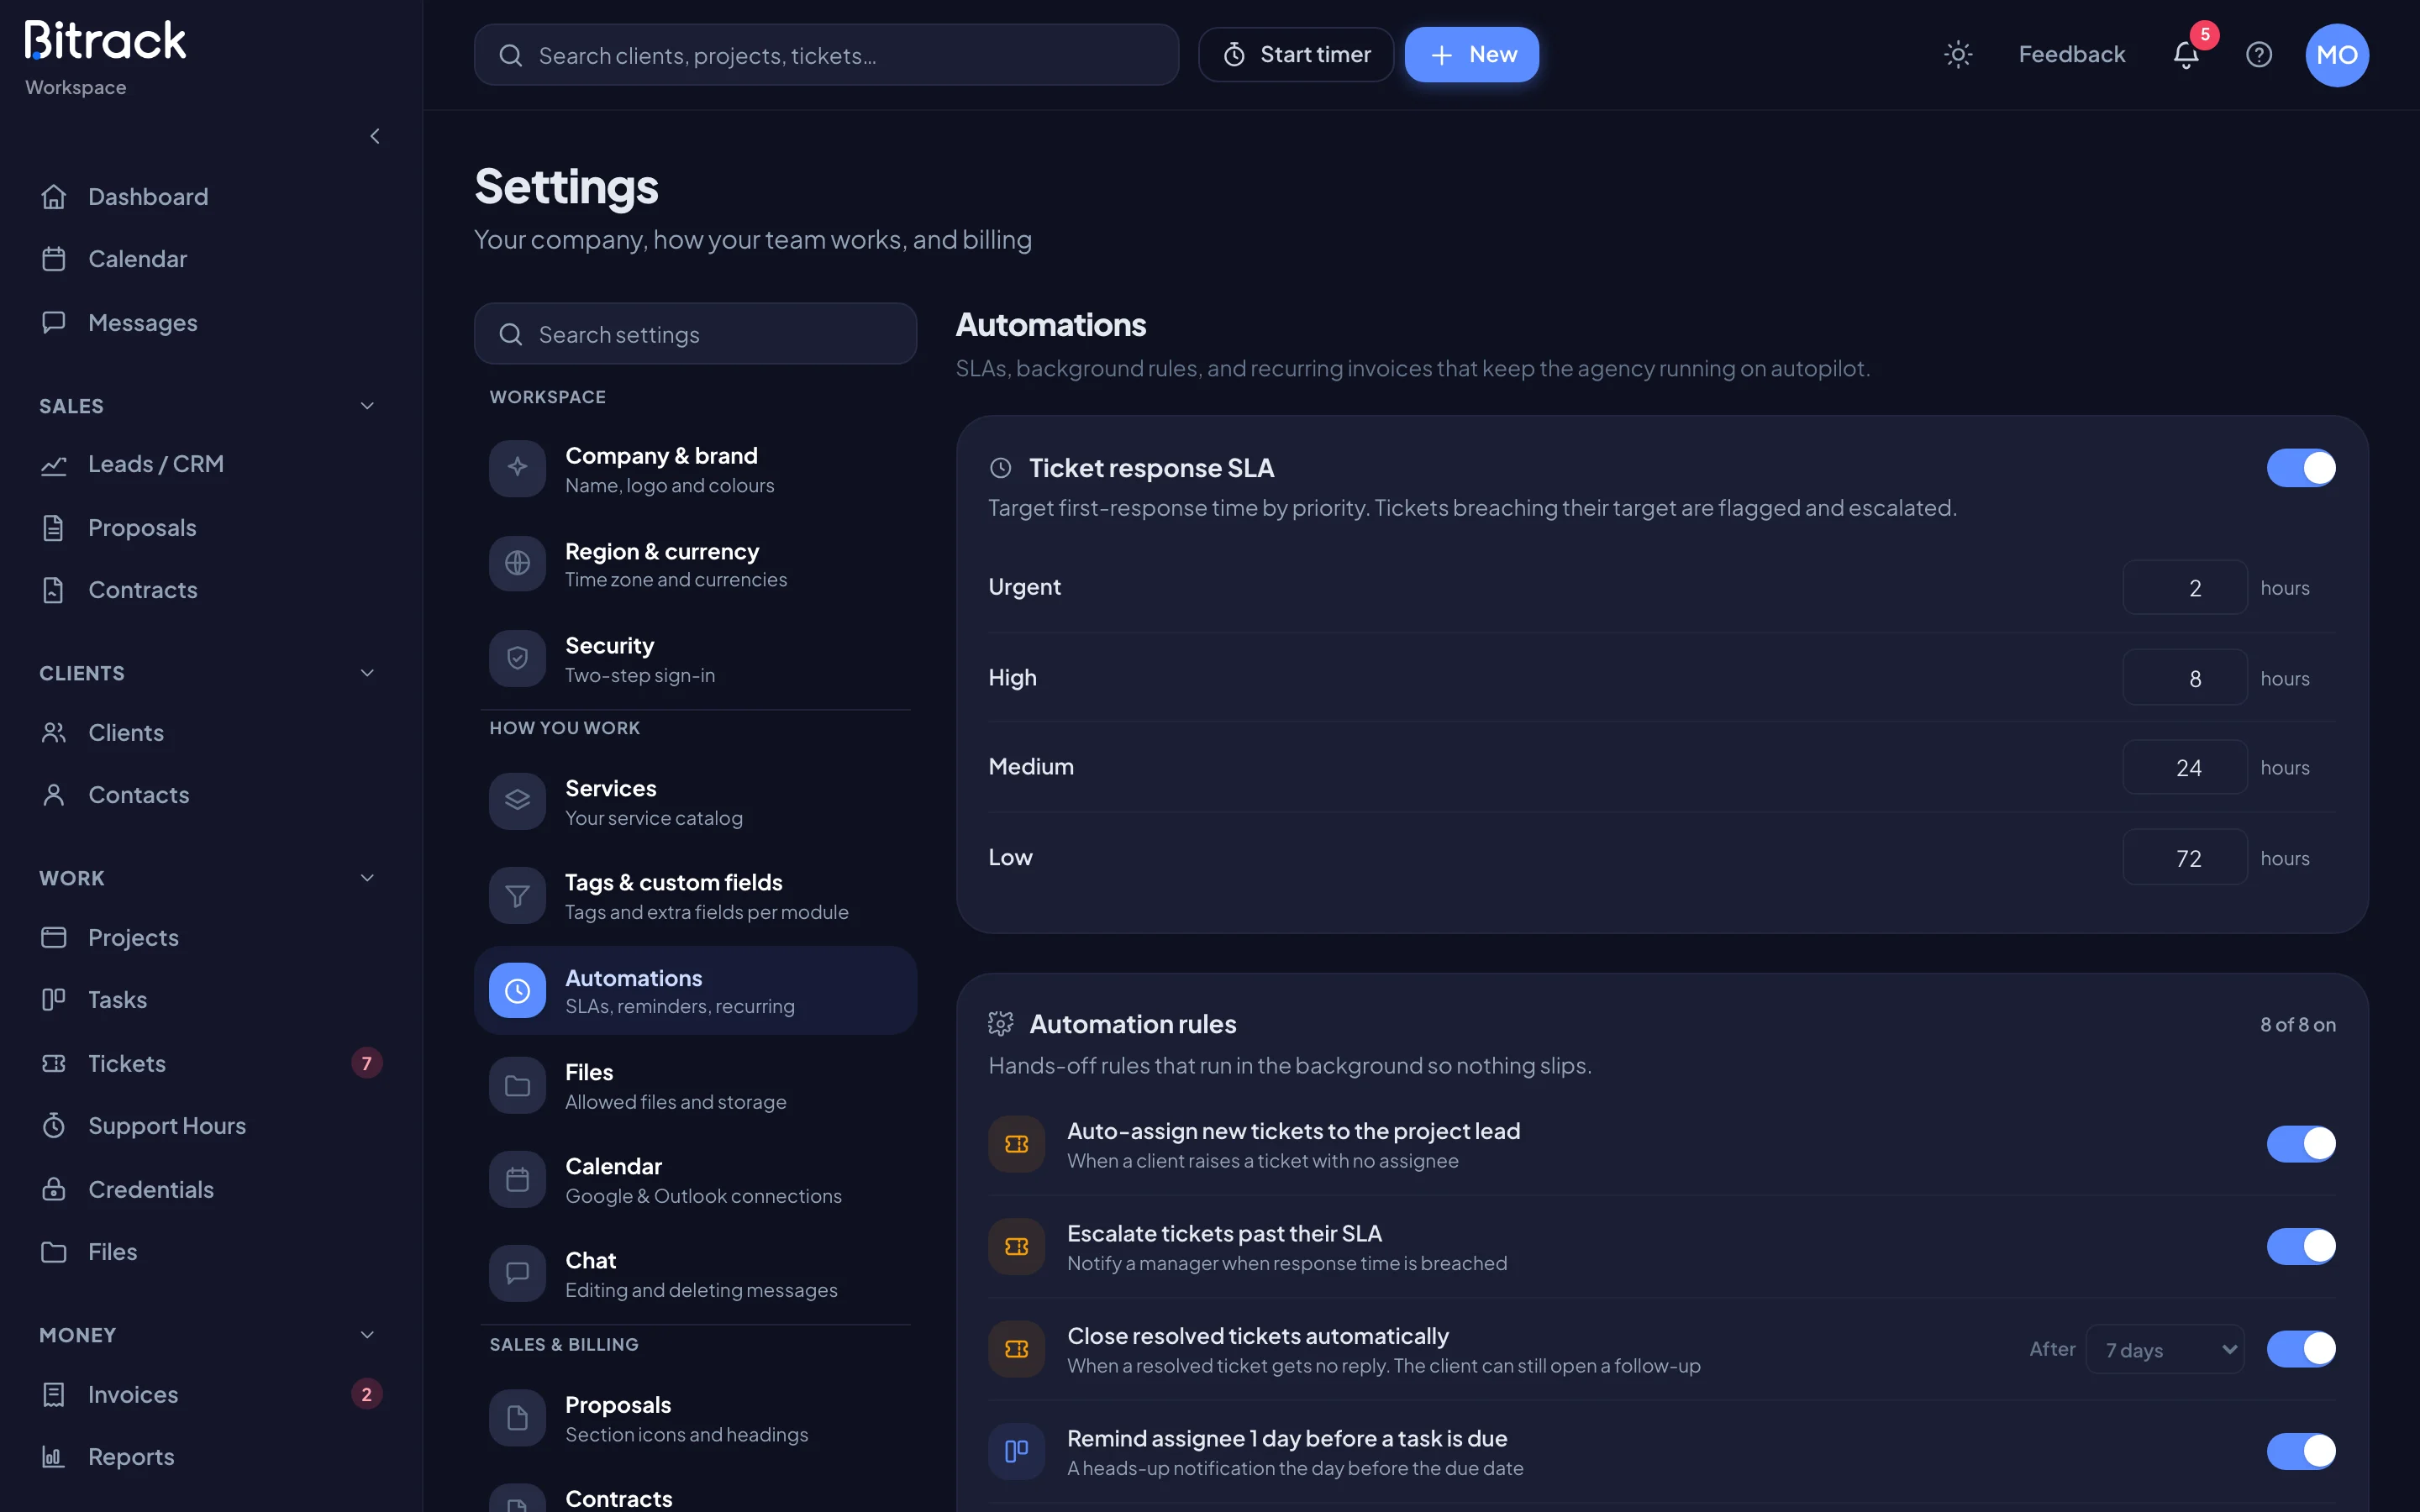Click the Start timer button
This screenshot has width=2420, height=1512.
[x=1295, y=55]
